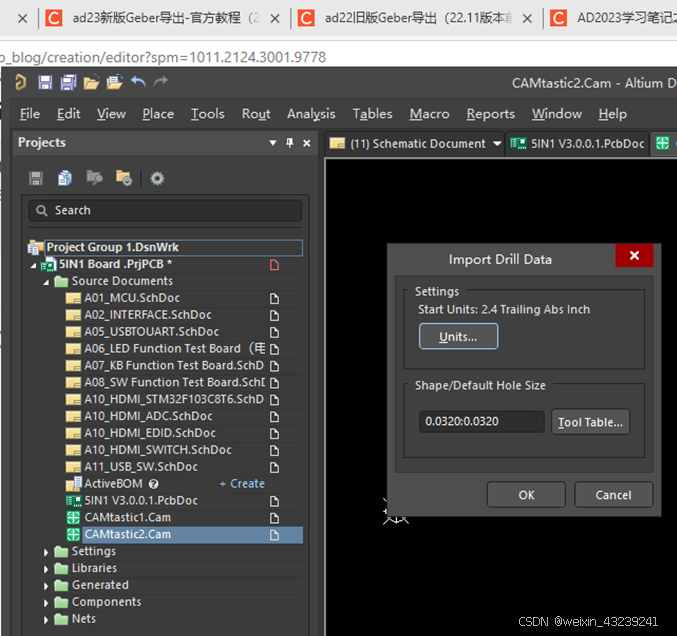Select A11_USB_SW.SchDoc in project tree
The image size is (677, 636).
(141, 467)
